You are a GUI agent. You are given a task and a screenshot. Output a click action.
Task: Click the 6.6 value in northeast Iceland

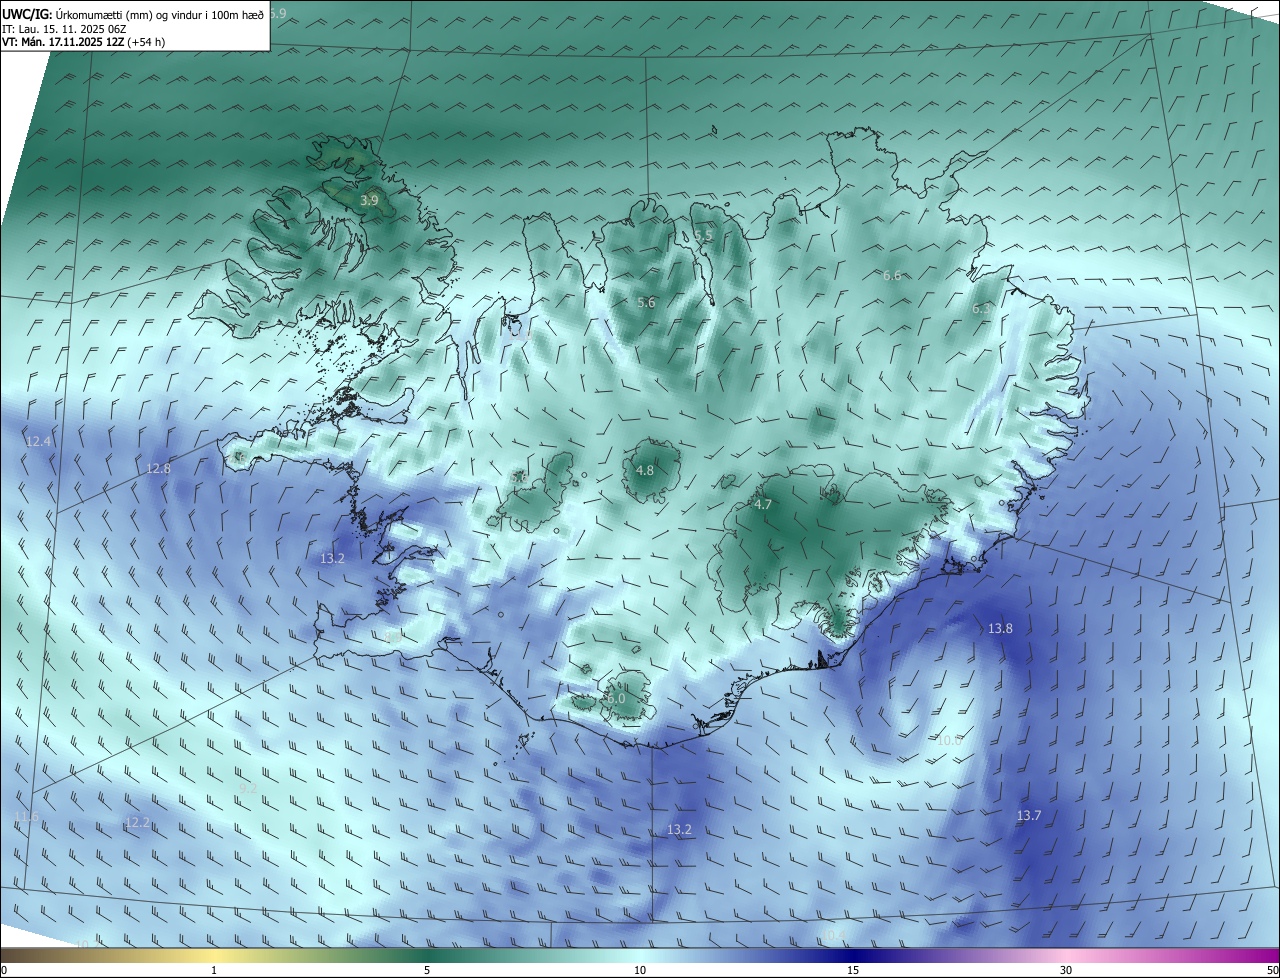(x=892, y=275)
